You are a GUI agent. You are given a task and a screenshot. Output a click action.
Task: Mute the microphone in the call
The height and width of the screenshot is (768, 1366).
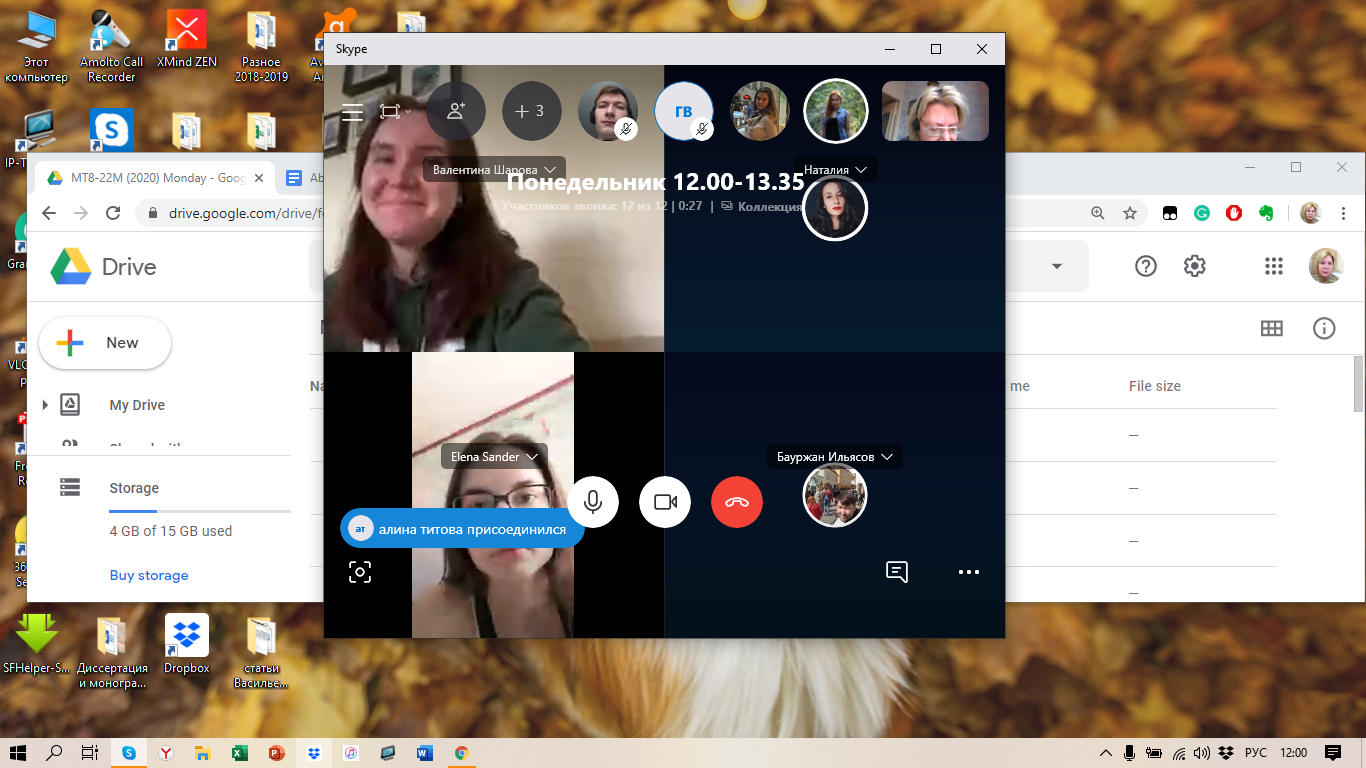pyautogui.click(x=593, y=502)
